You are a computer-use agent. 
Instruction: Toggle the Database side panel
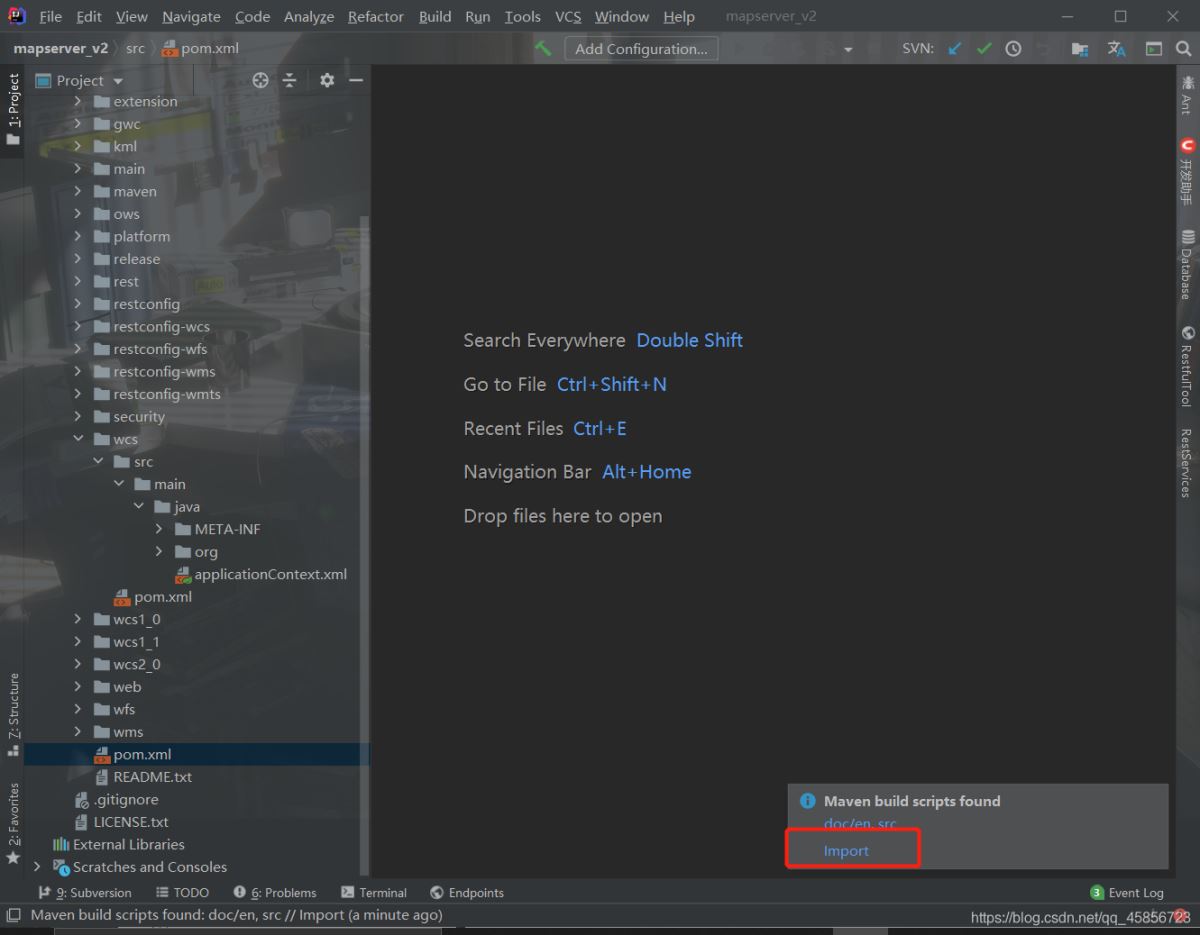pos(1187,263)
